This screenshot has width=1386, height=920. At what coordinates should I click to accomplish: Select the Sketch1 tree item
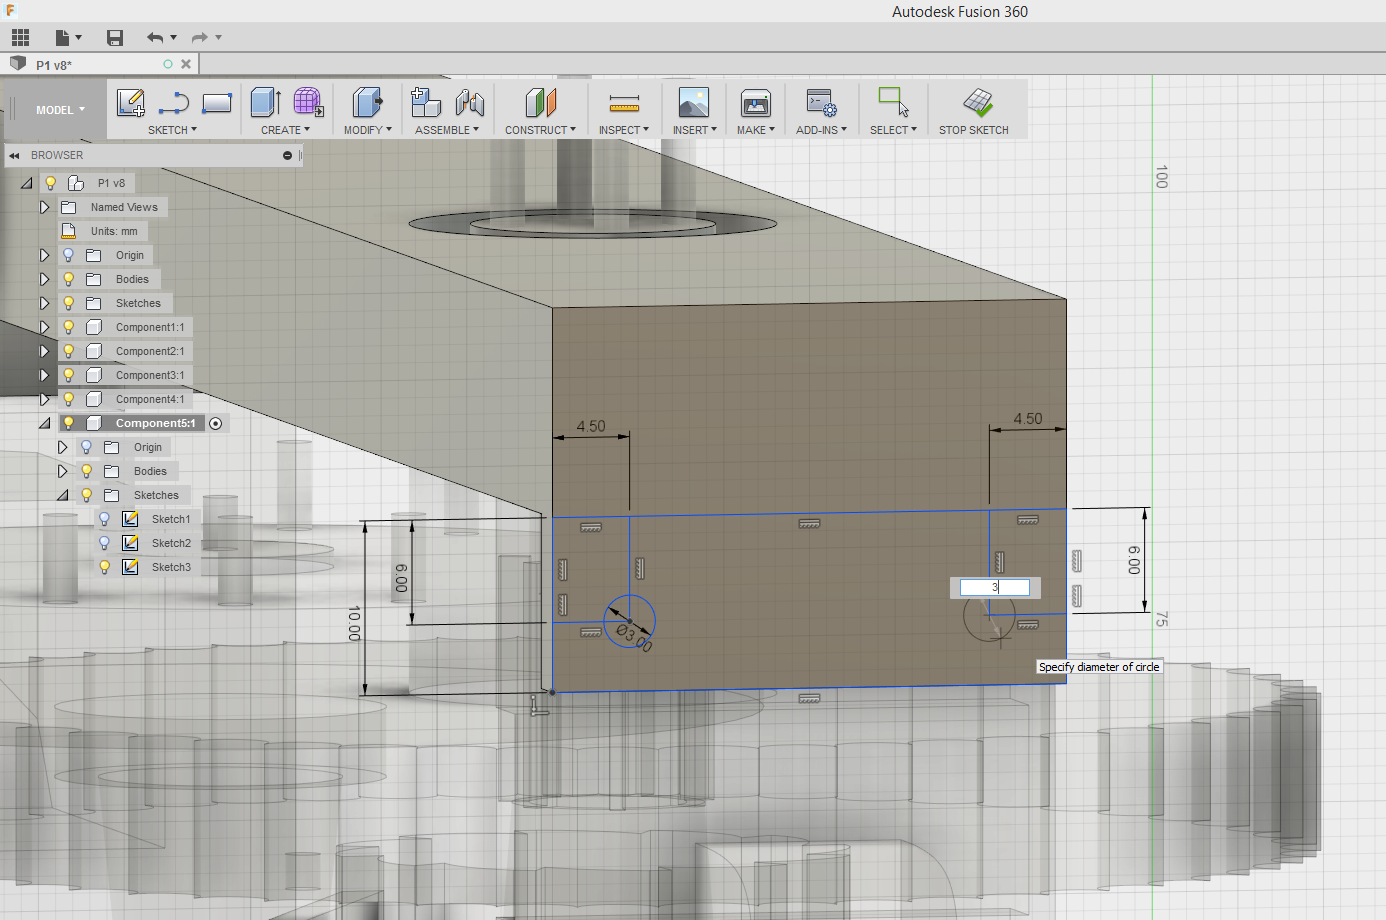click(171, 519)
